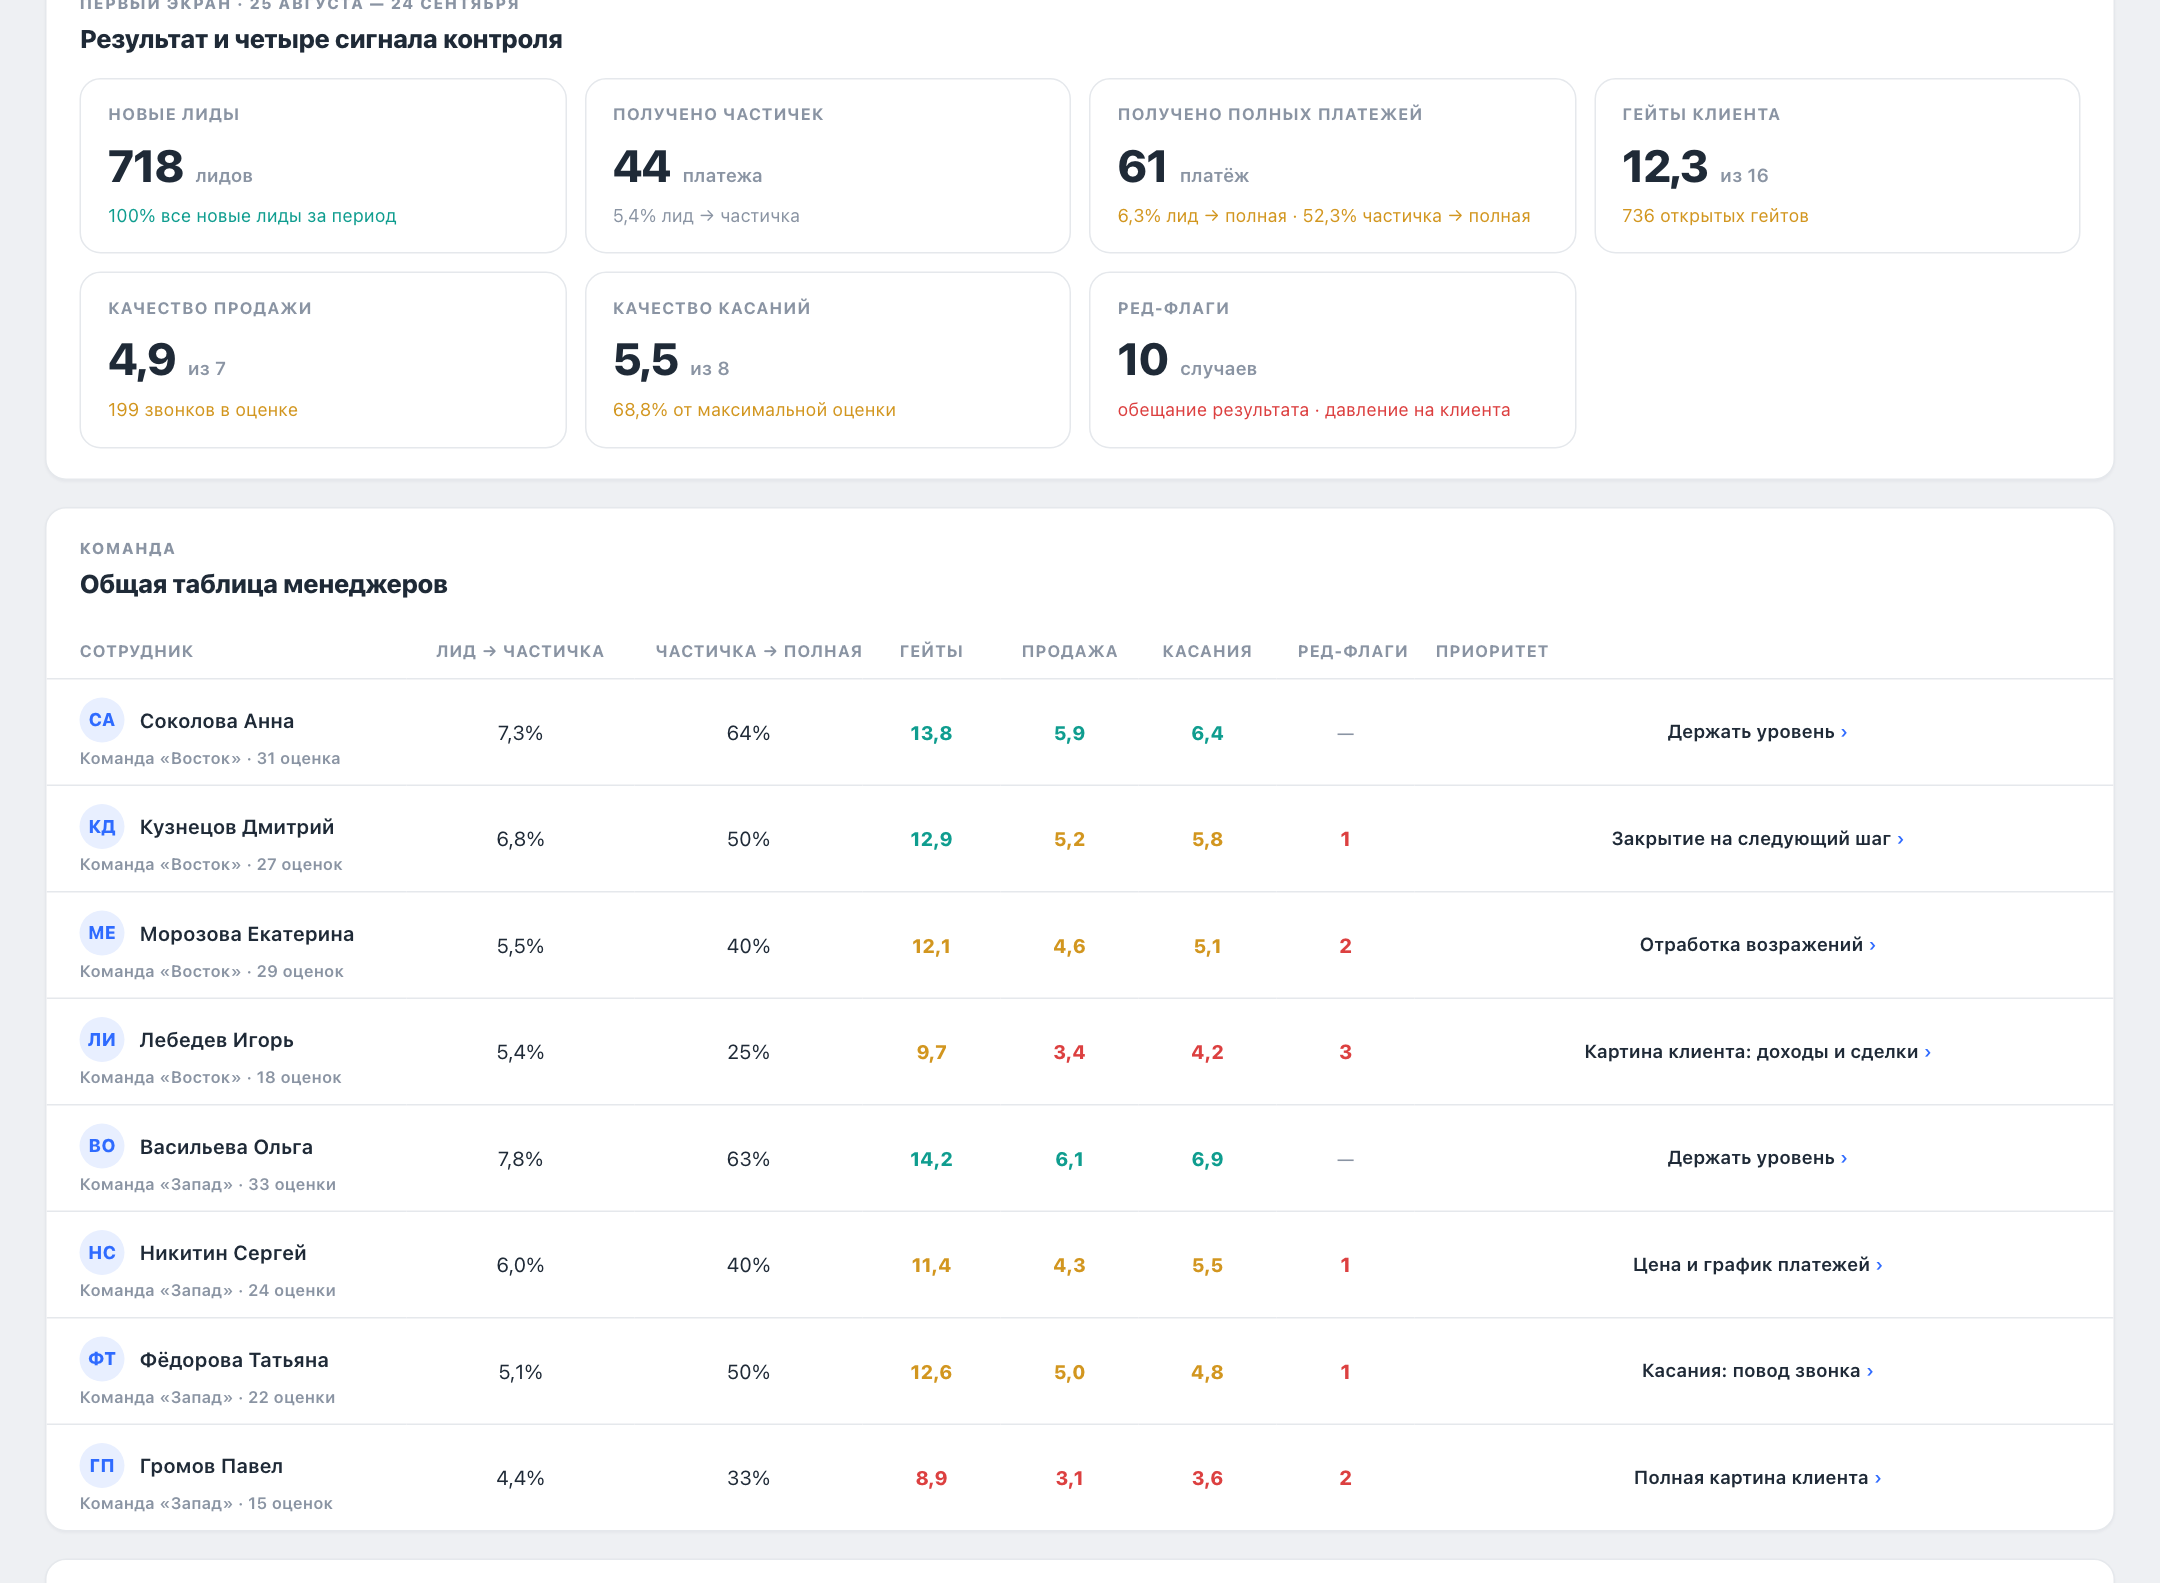The image size is (2160, 1583).
Task: Open 'Цена и график платежей' priority link
Action: tap(1757, 1265)
